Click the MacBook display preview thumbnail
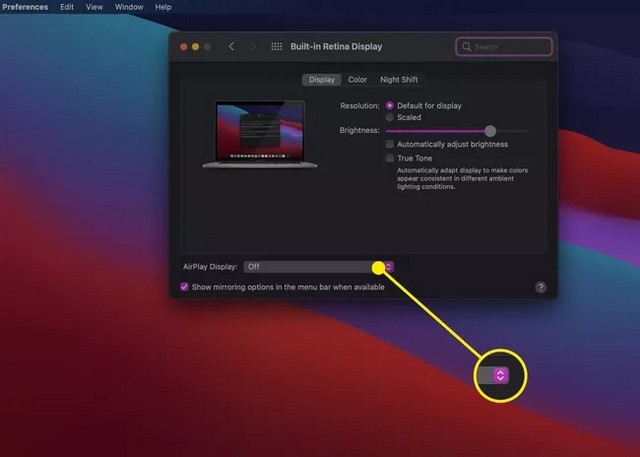The width and height of the screenshot is (640, 457). [x=260, y=135]
